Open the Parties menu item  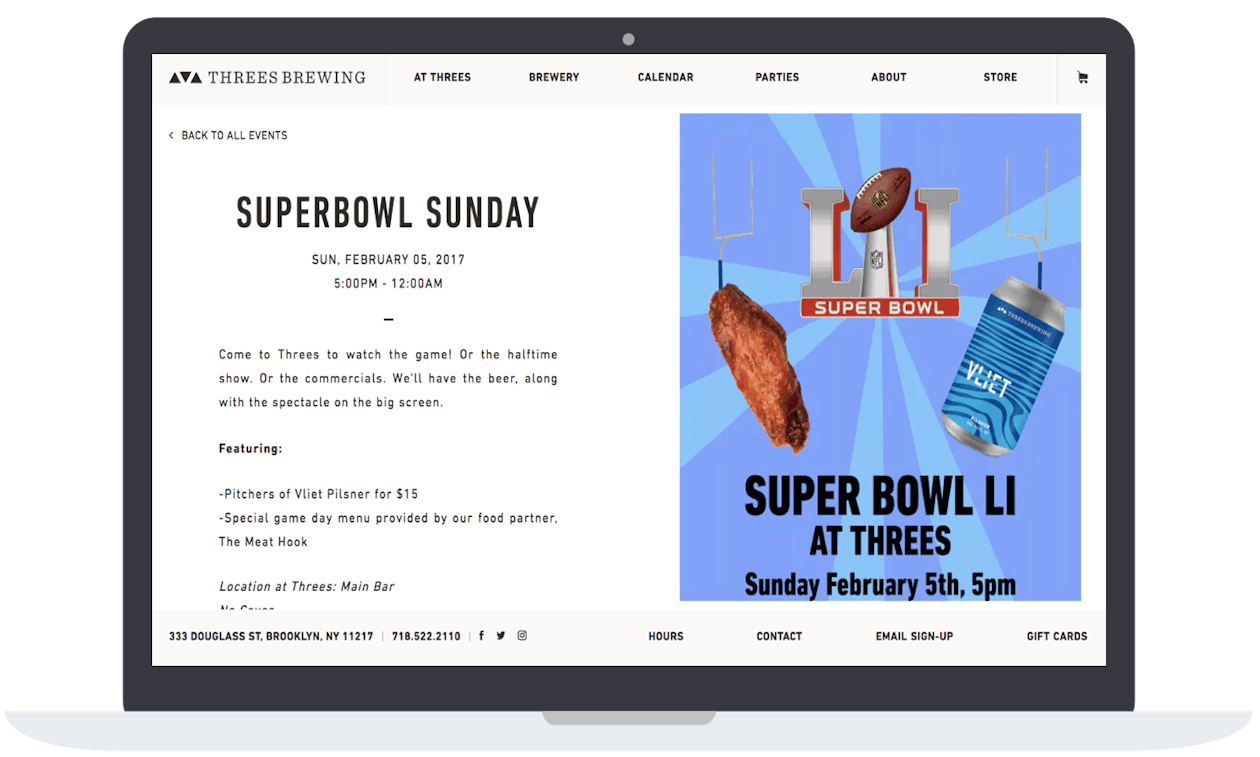coord(777,77)
